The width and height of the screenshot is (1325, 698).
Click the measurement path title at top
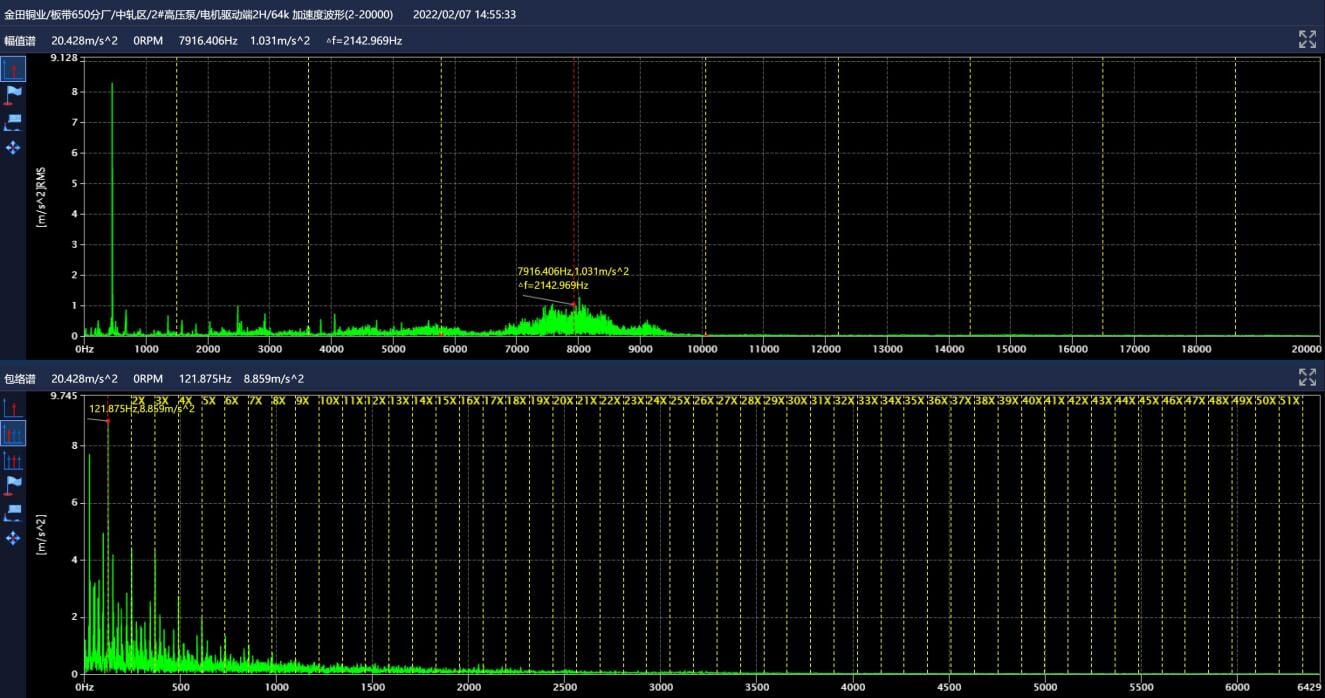pos(198,14)
